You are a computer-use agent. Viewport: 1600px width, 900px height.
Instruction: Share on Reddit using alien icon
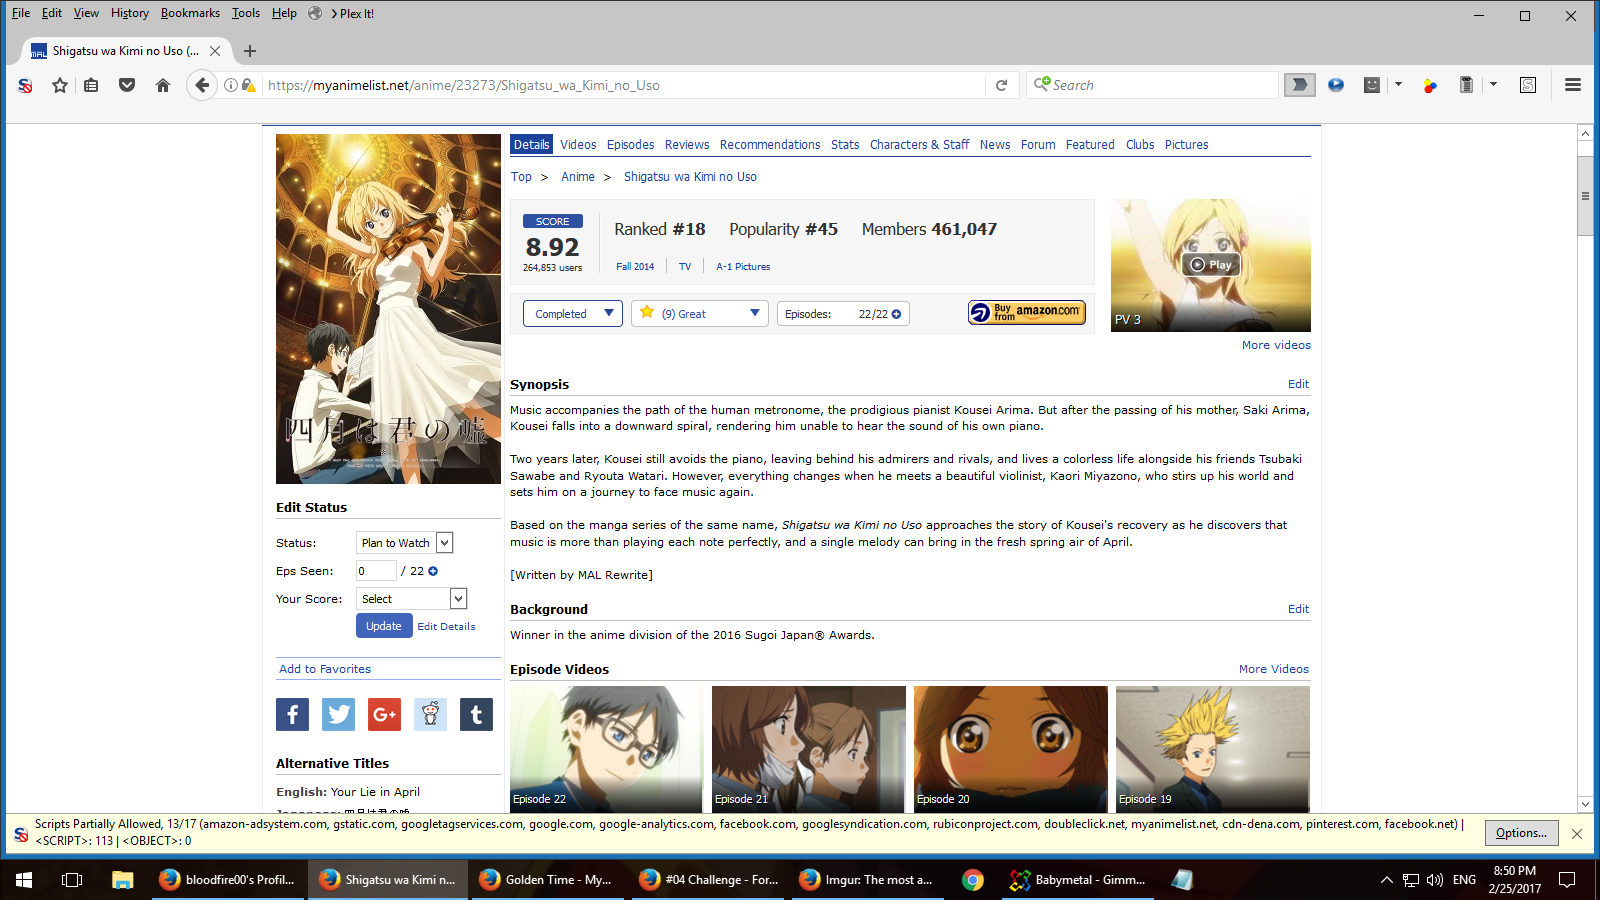point(430,714)
